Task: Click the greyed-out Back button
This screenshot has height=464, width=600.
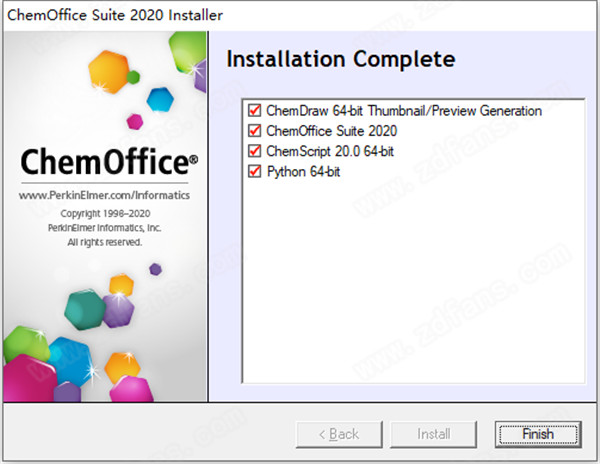Action: 337,434
